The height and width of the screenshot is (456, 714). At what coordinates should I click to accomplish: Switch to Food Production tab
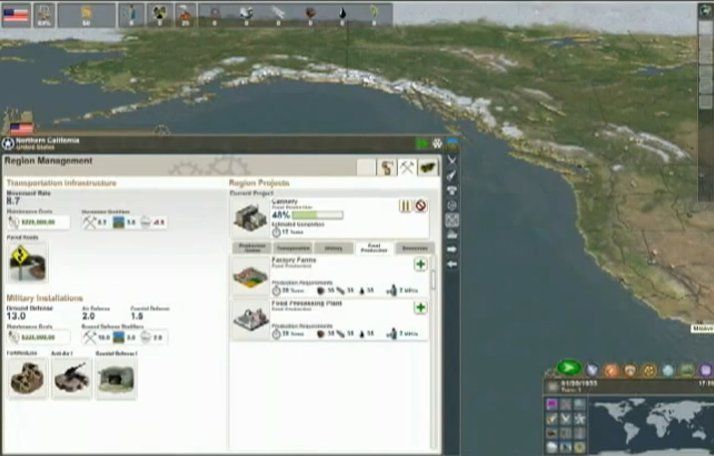372,248
